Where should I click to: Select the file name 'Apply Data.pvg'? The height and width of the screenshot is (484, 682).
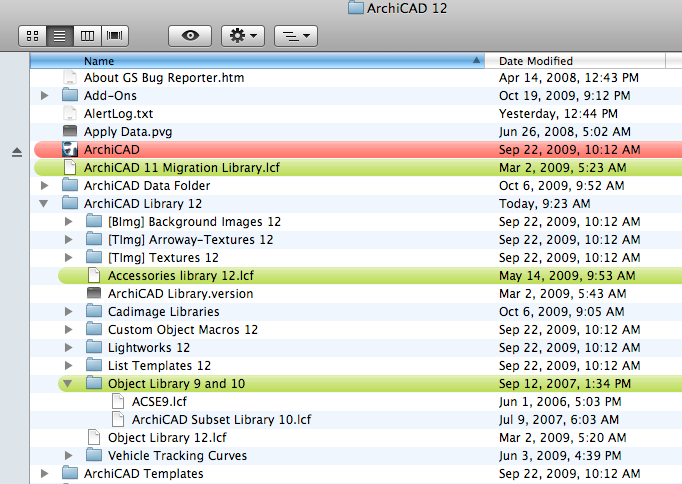tap(128, 132)
